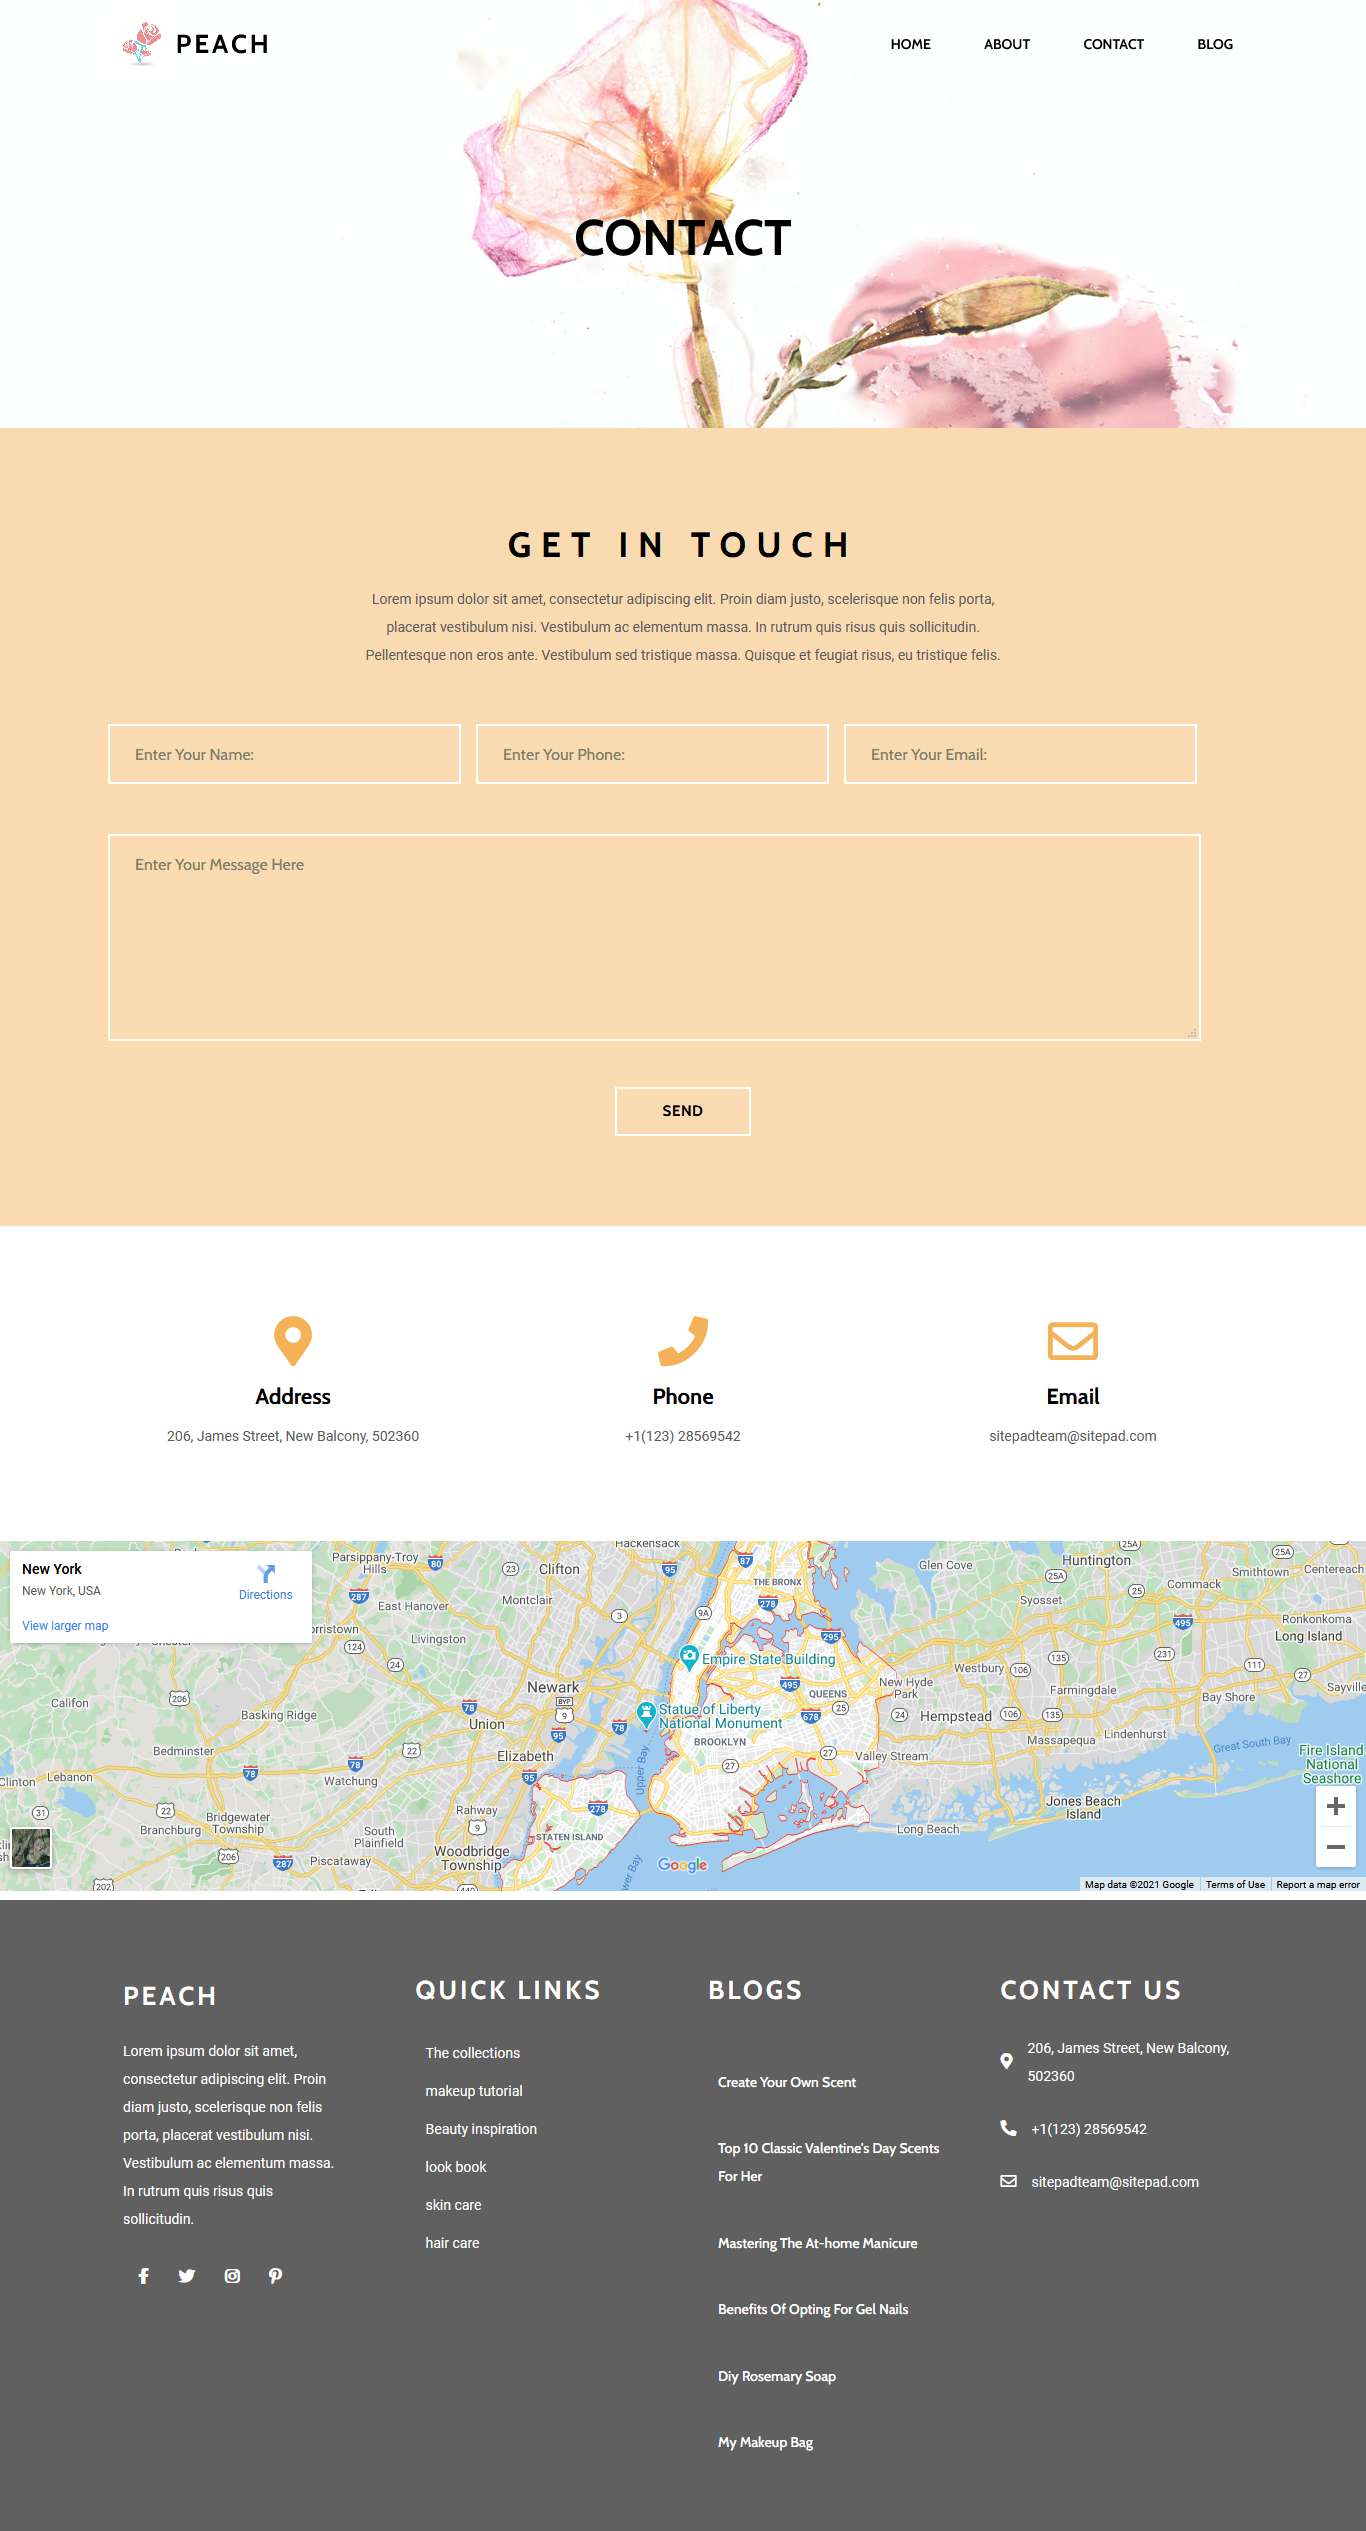Go to the HOME menu item

(x=910, y=44)
